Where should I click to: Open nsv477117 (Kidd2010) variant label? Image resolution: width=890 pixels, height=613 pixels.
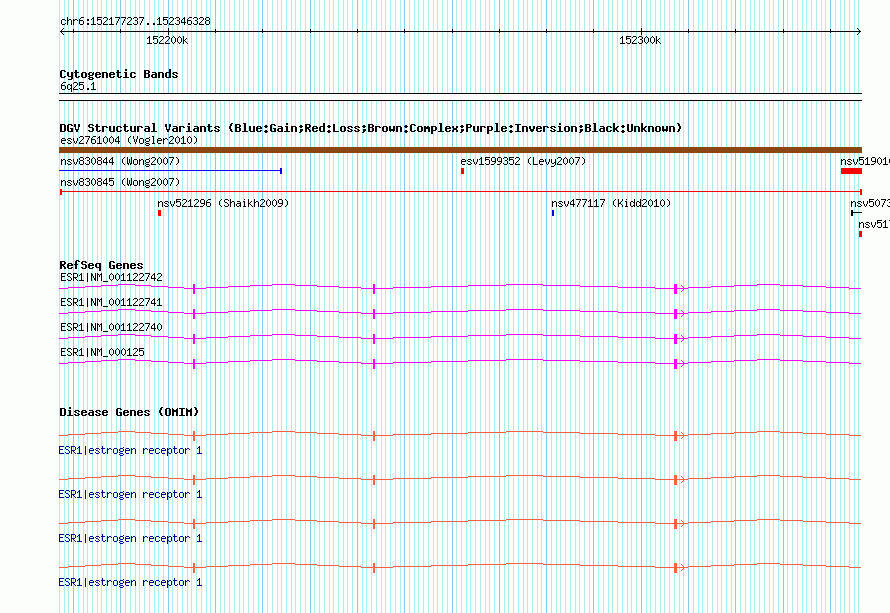[611, 203]
